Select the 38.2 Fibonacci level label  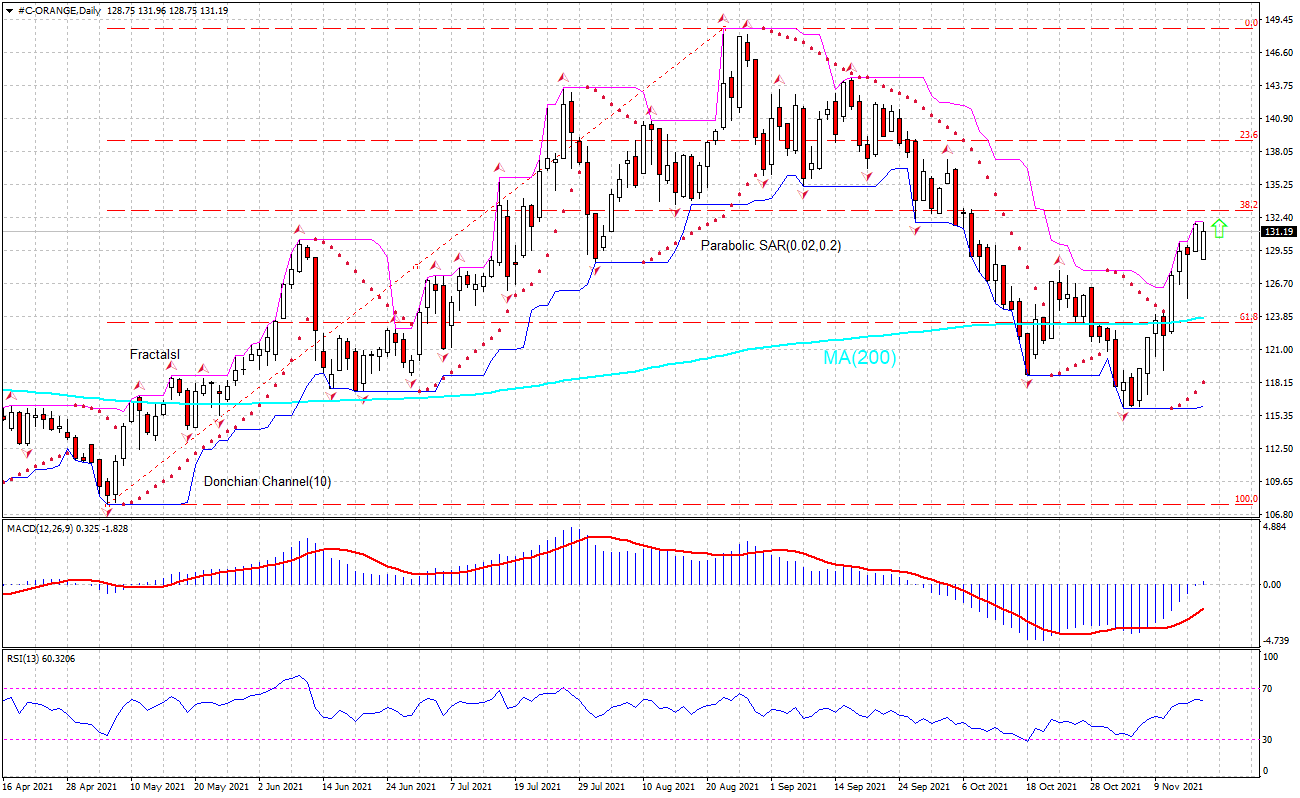(x=1248, y=204)
